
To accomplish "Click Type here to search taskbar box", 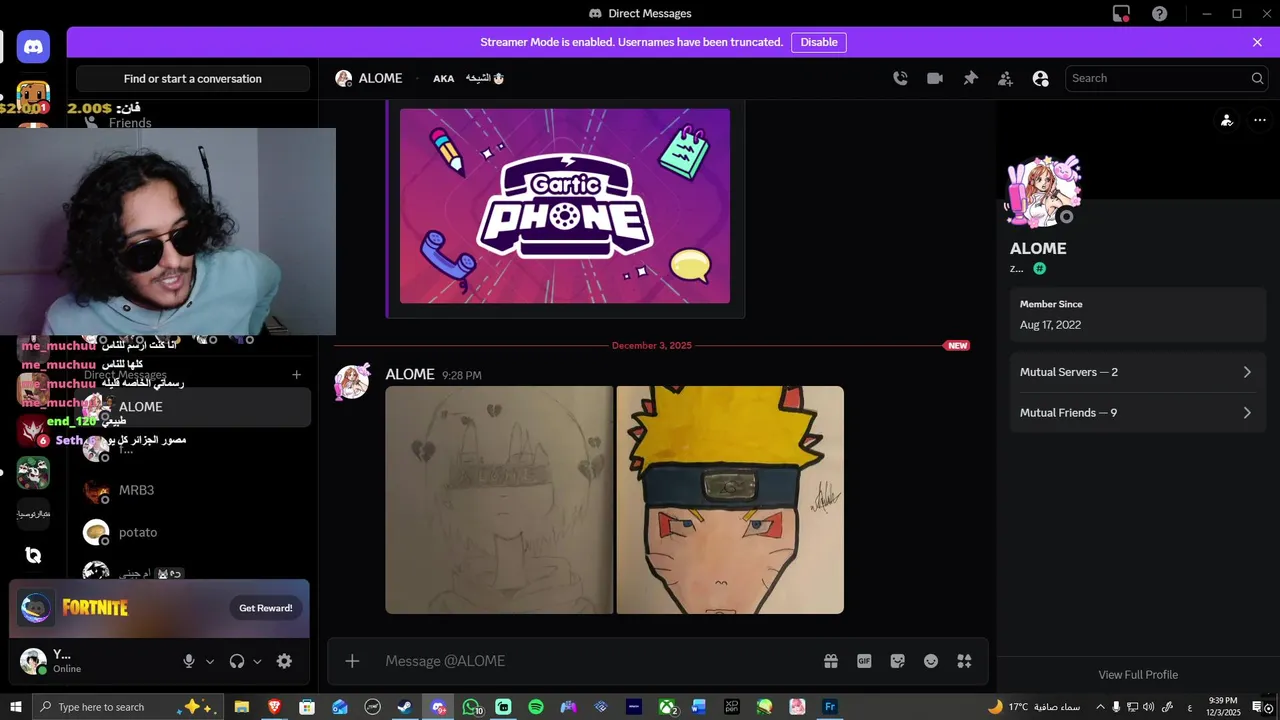I will [x=127, y=707].
